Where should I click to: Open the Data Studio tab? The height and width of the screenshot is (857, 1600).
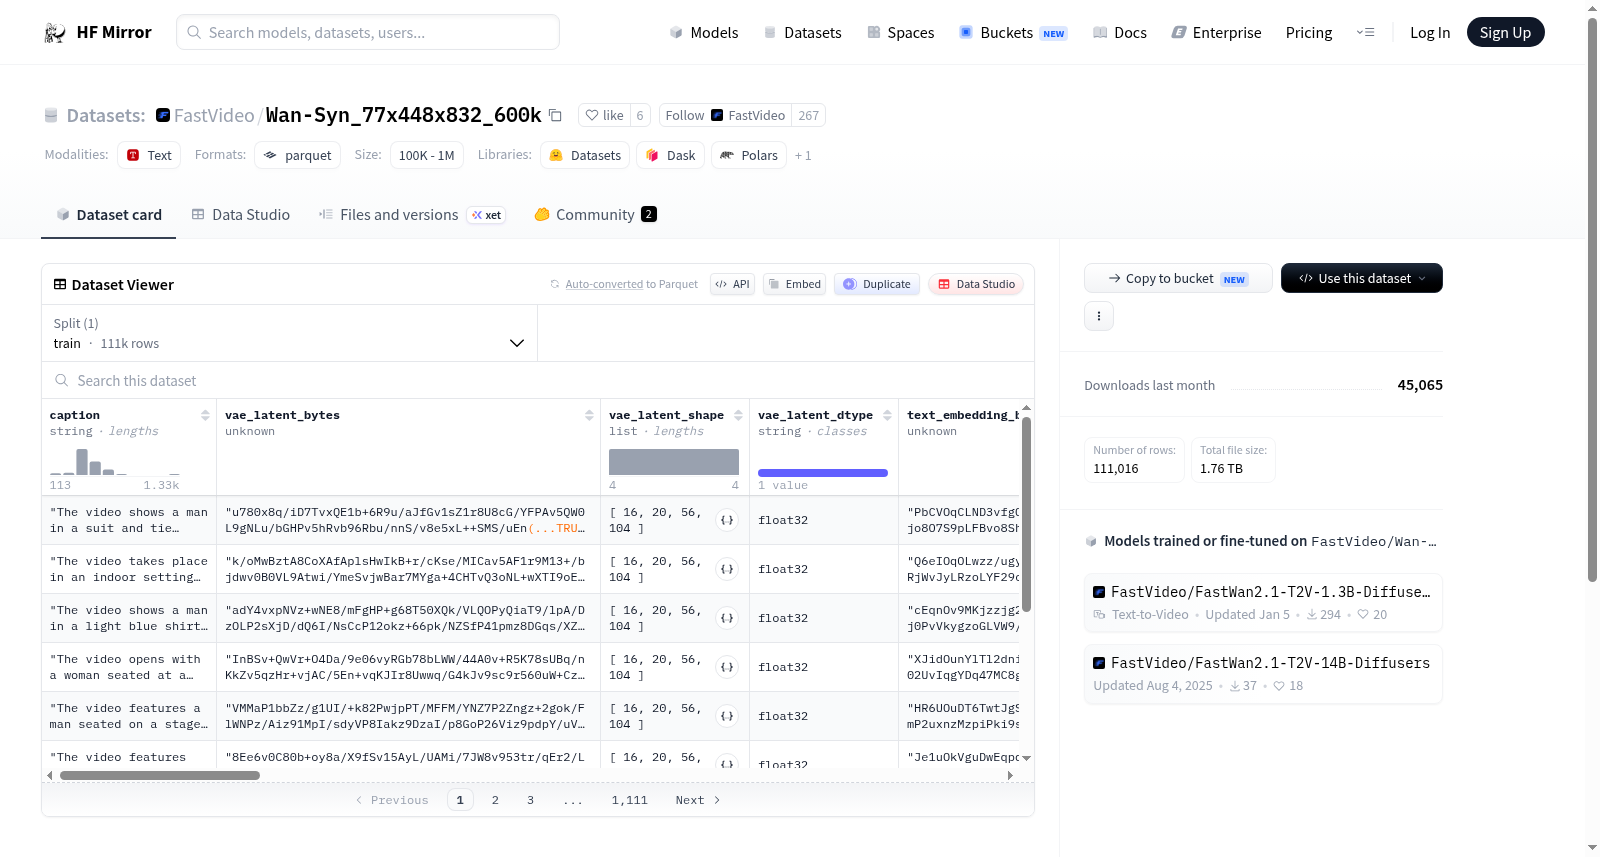pyautogui.click(x=241, y=215)
